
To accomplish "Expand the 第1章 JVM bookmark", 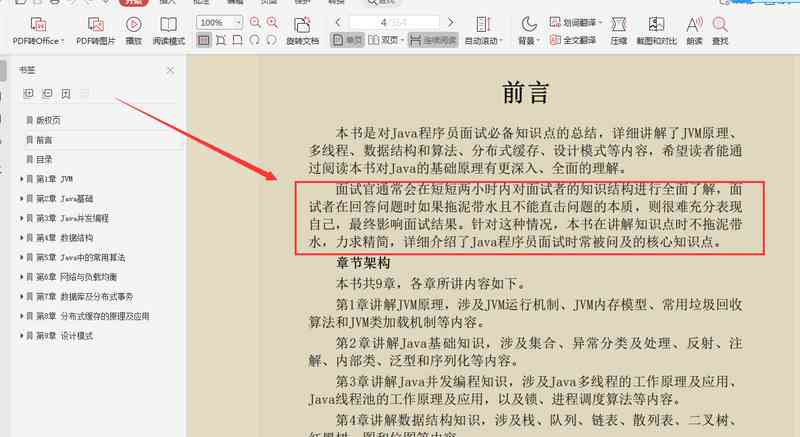I will click(x=21, y=179).
